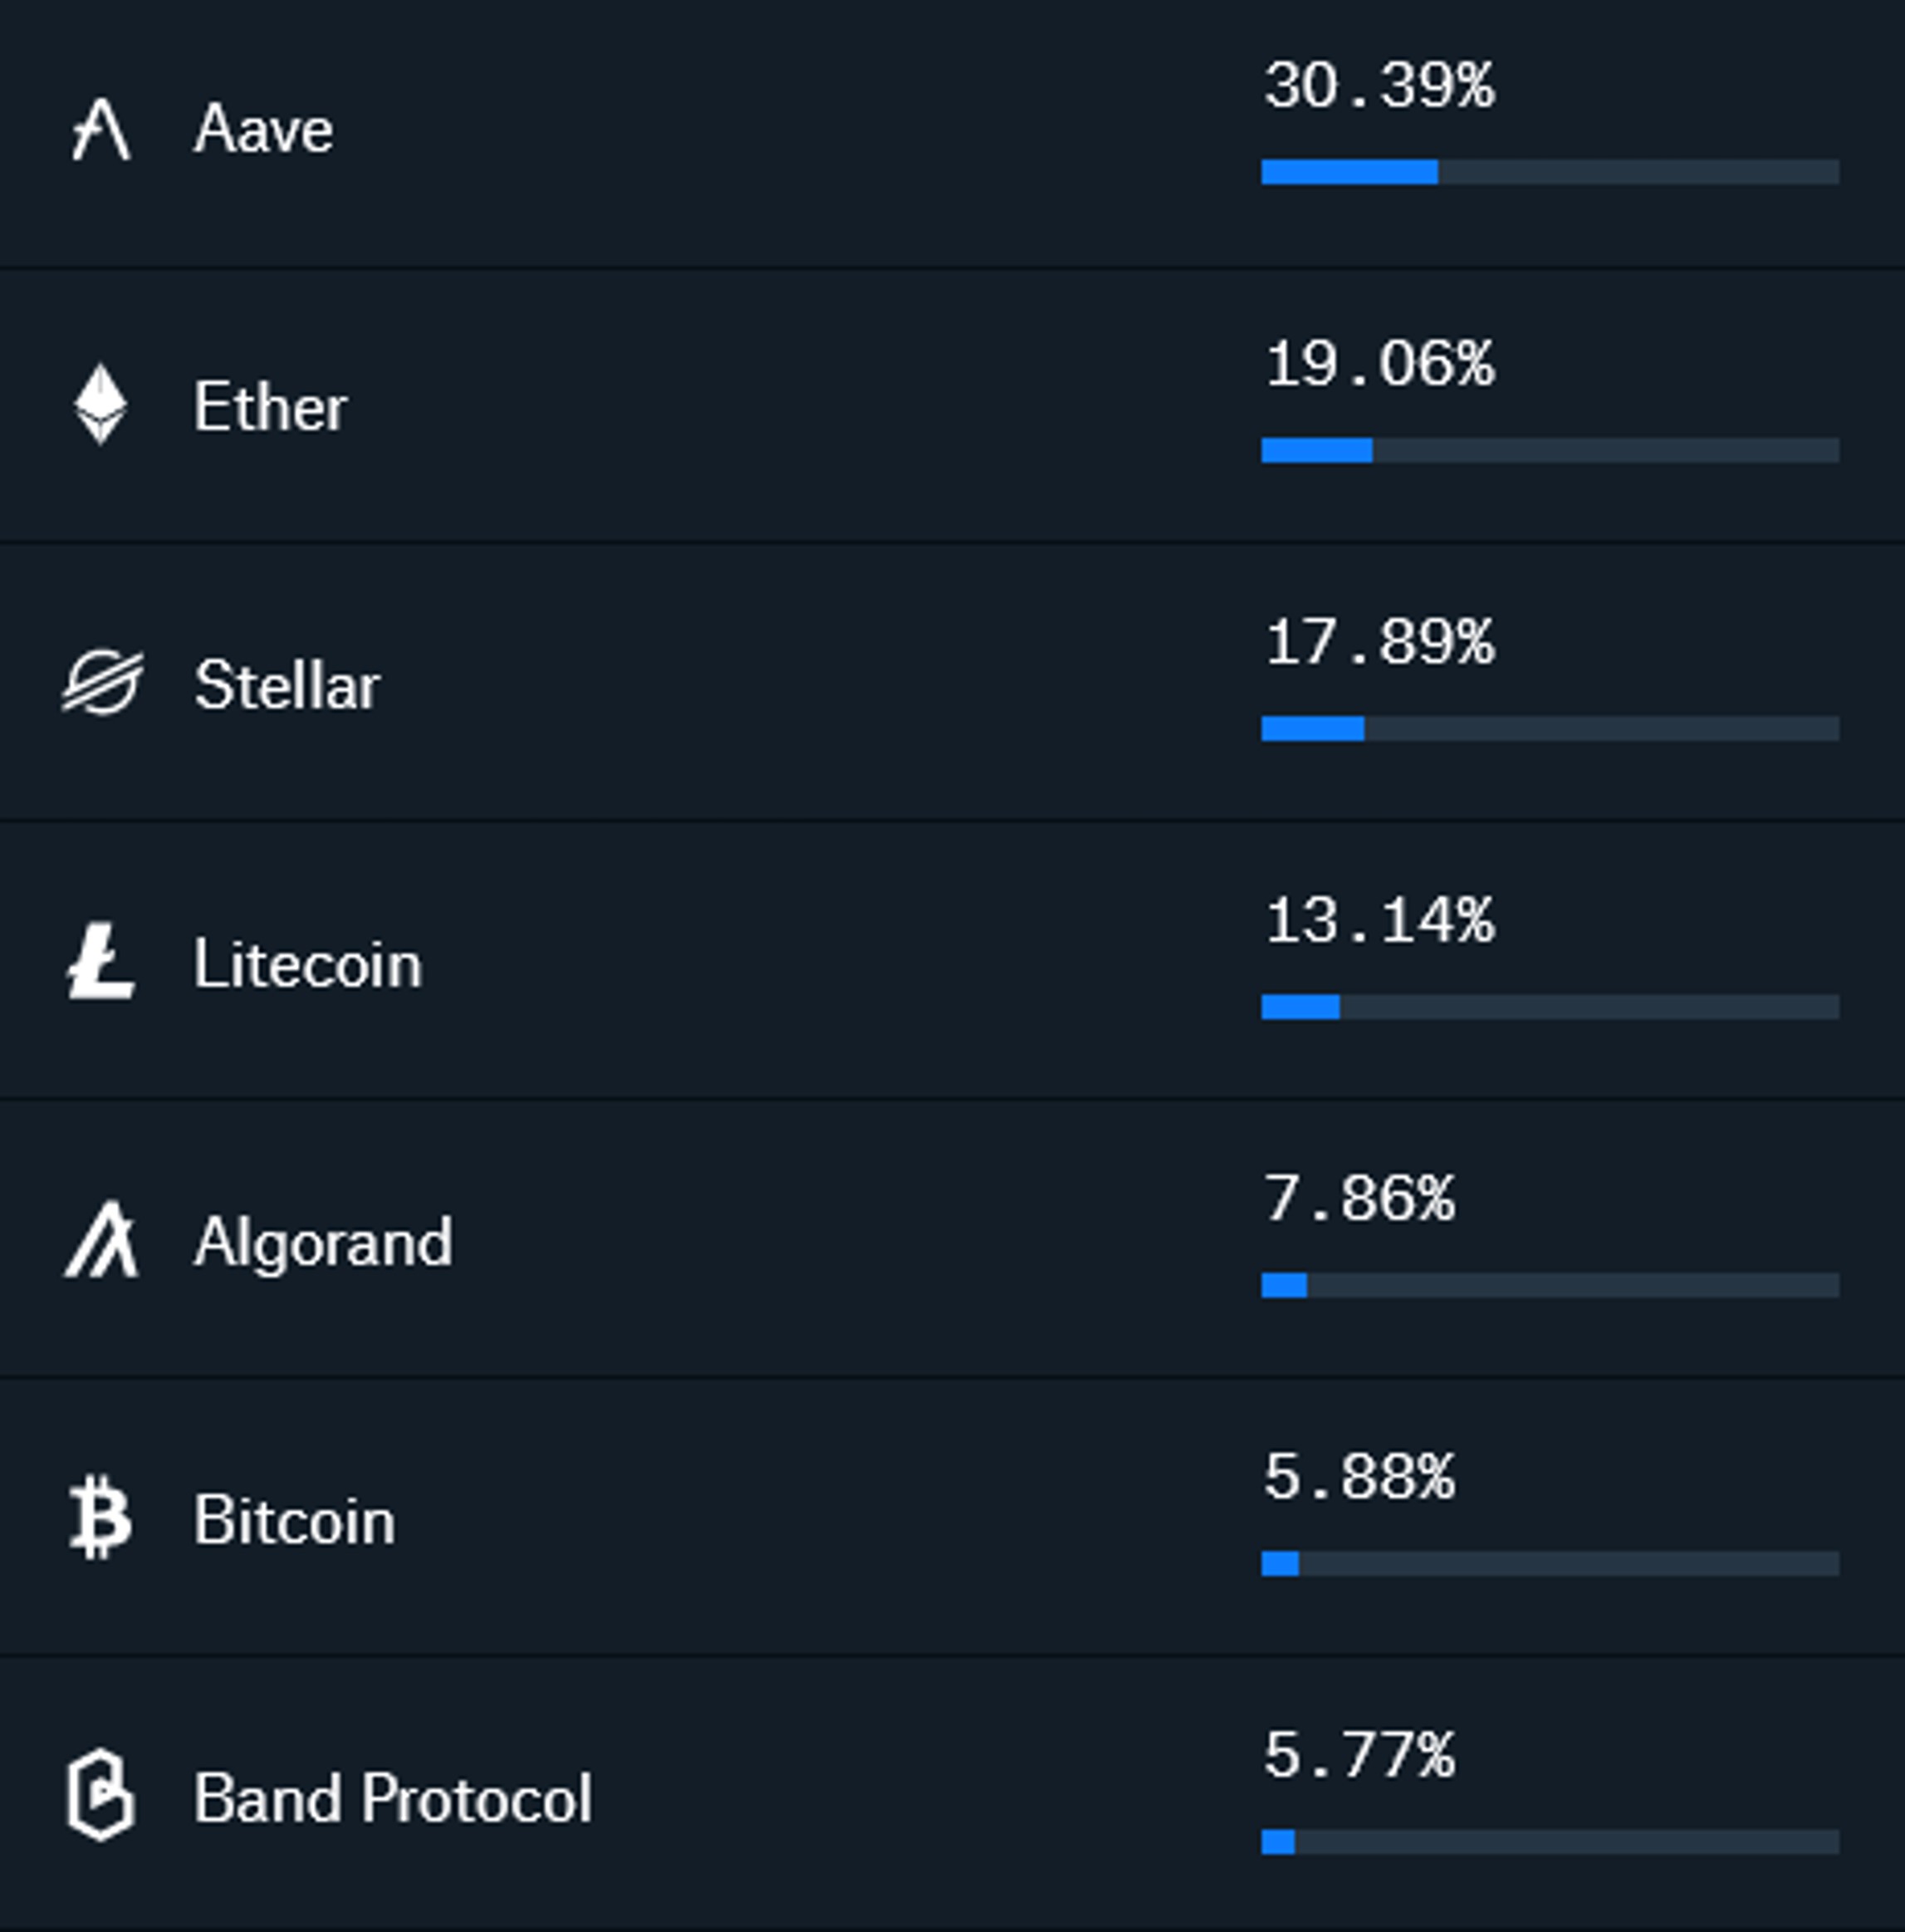Open the Litecoin asset label
The height and width of the screenshot is (1932, 1905).
(308, 964)
